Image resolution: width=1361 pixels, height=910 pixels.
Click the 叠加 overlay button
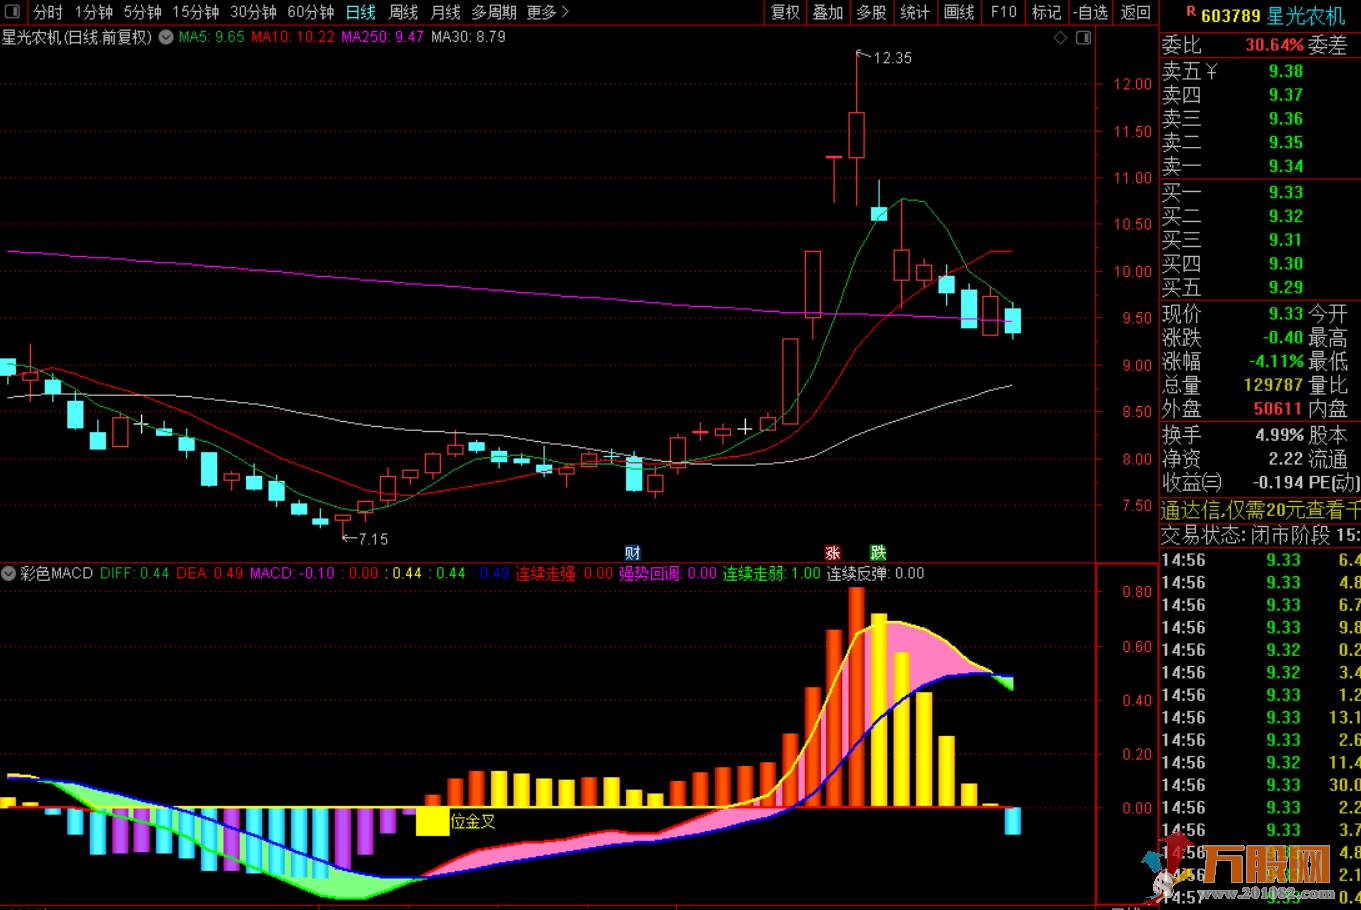[828, 12]
